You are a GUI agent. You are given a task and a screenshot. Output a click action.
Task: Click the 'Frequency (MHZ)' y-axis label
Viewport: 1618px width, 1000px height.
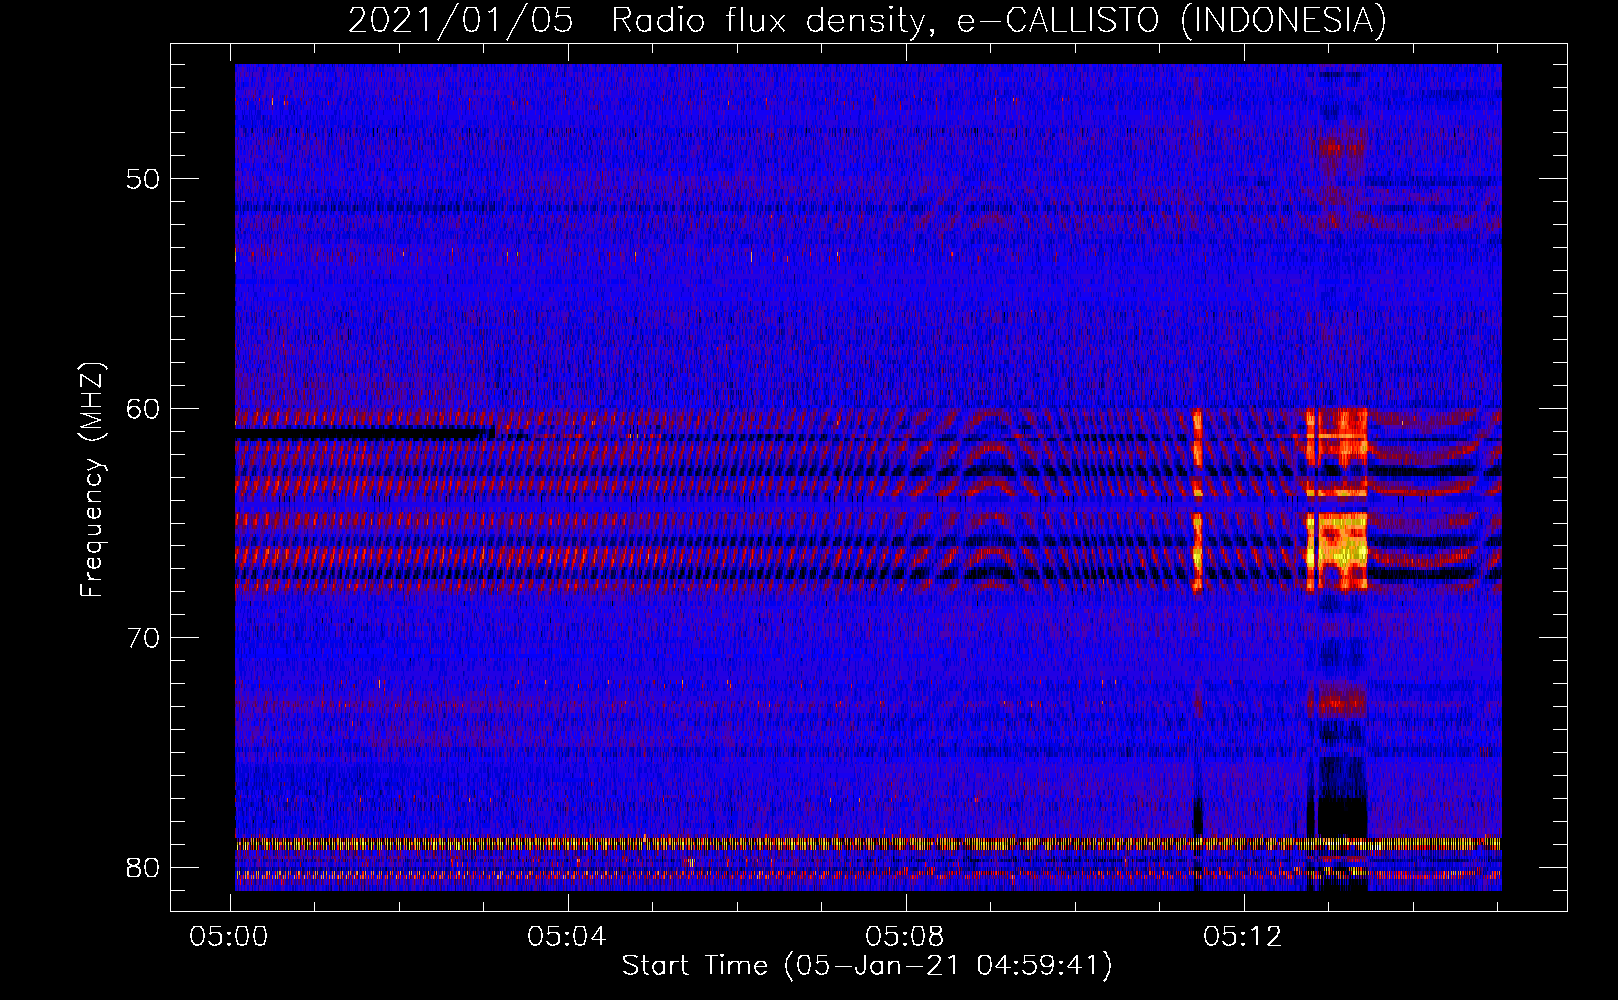[92, 481]
